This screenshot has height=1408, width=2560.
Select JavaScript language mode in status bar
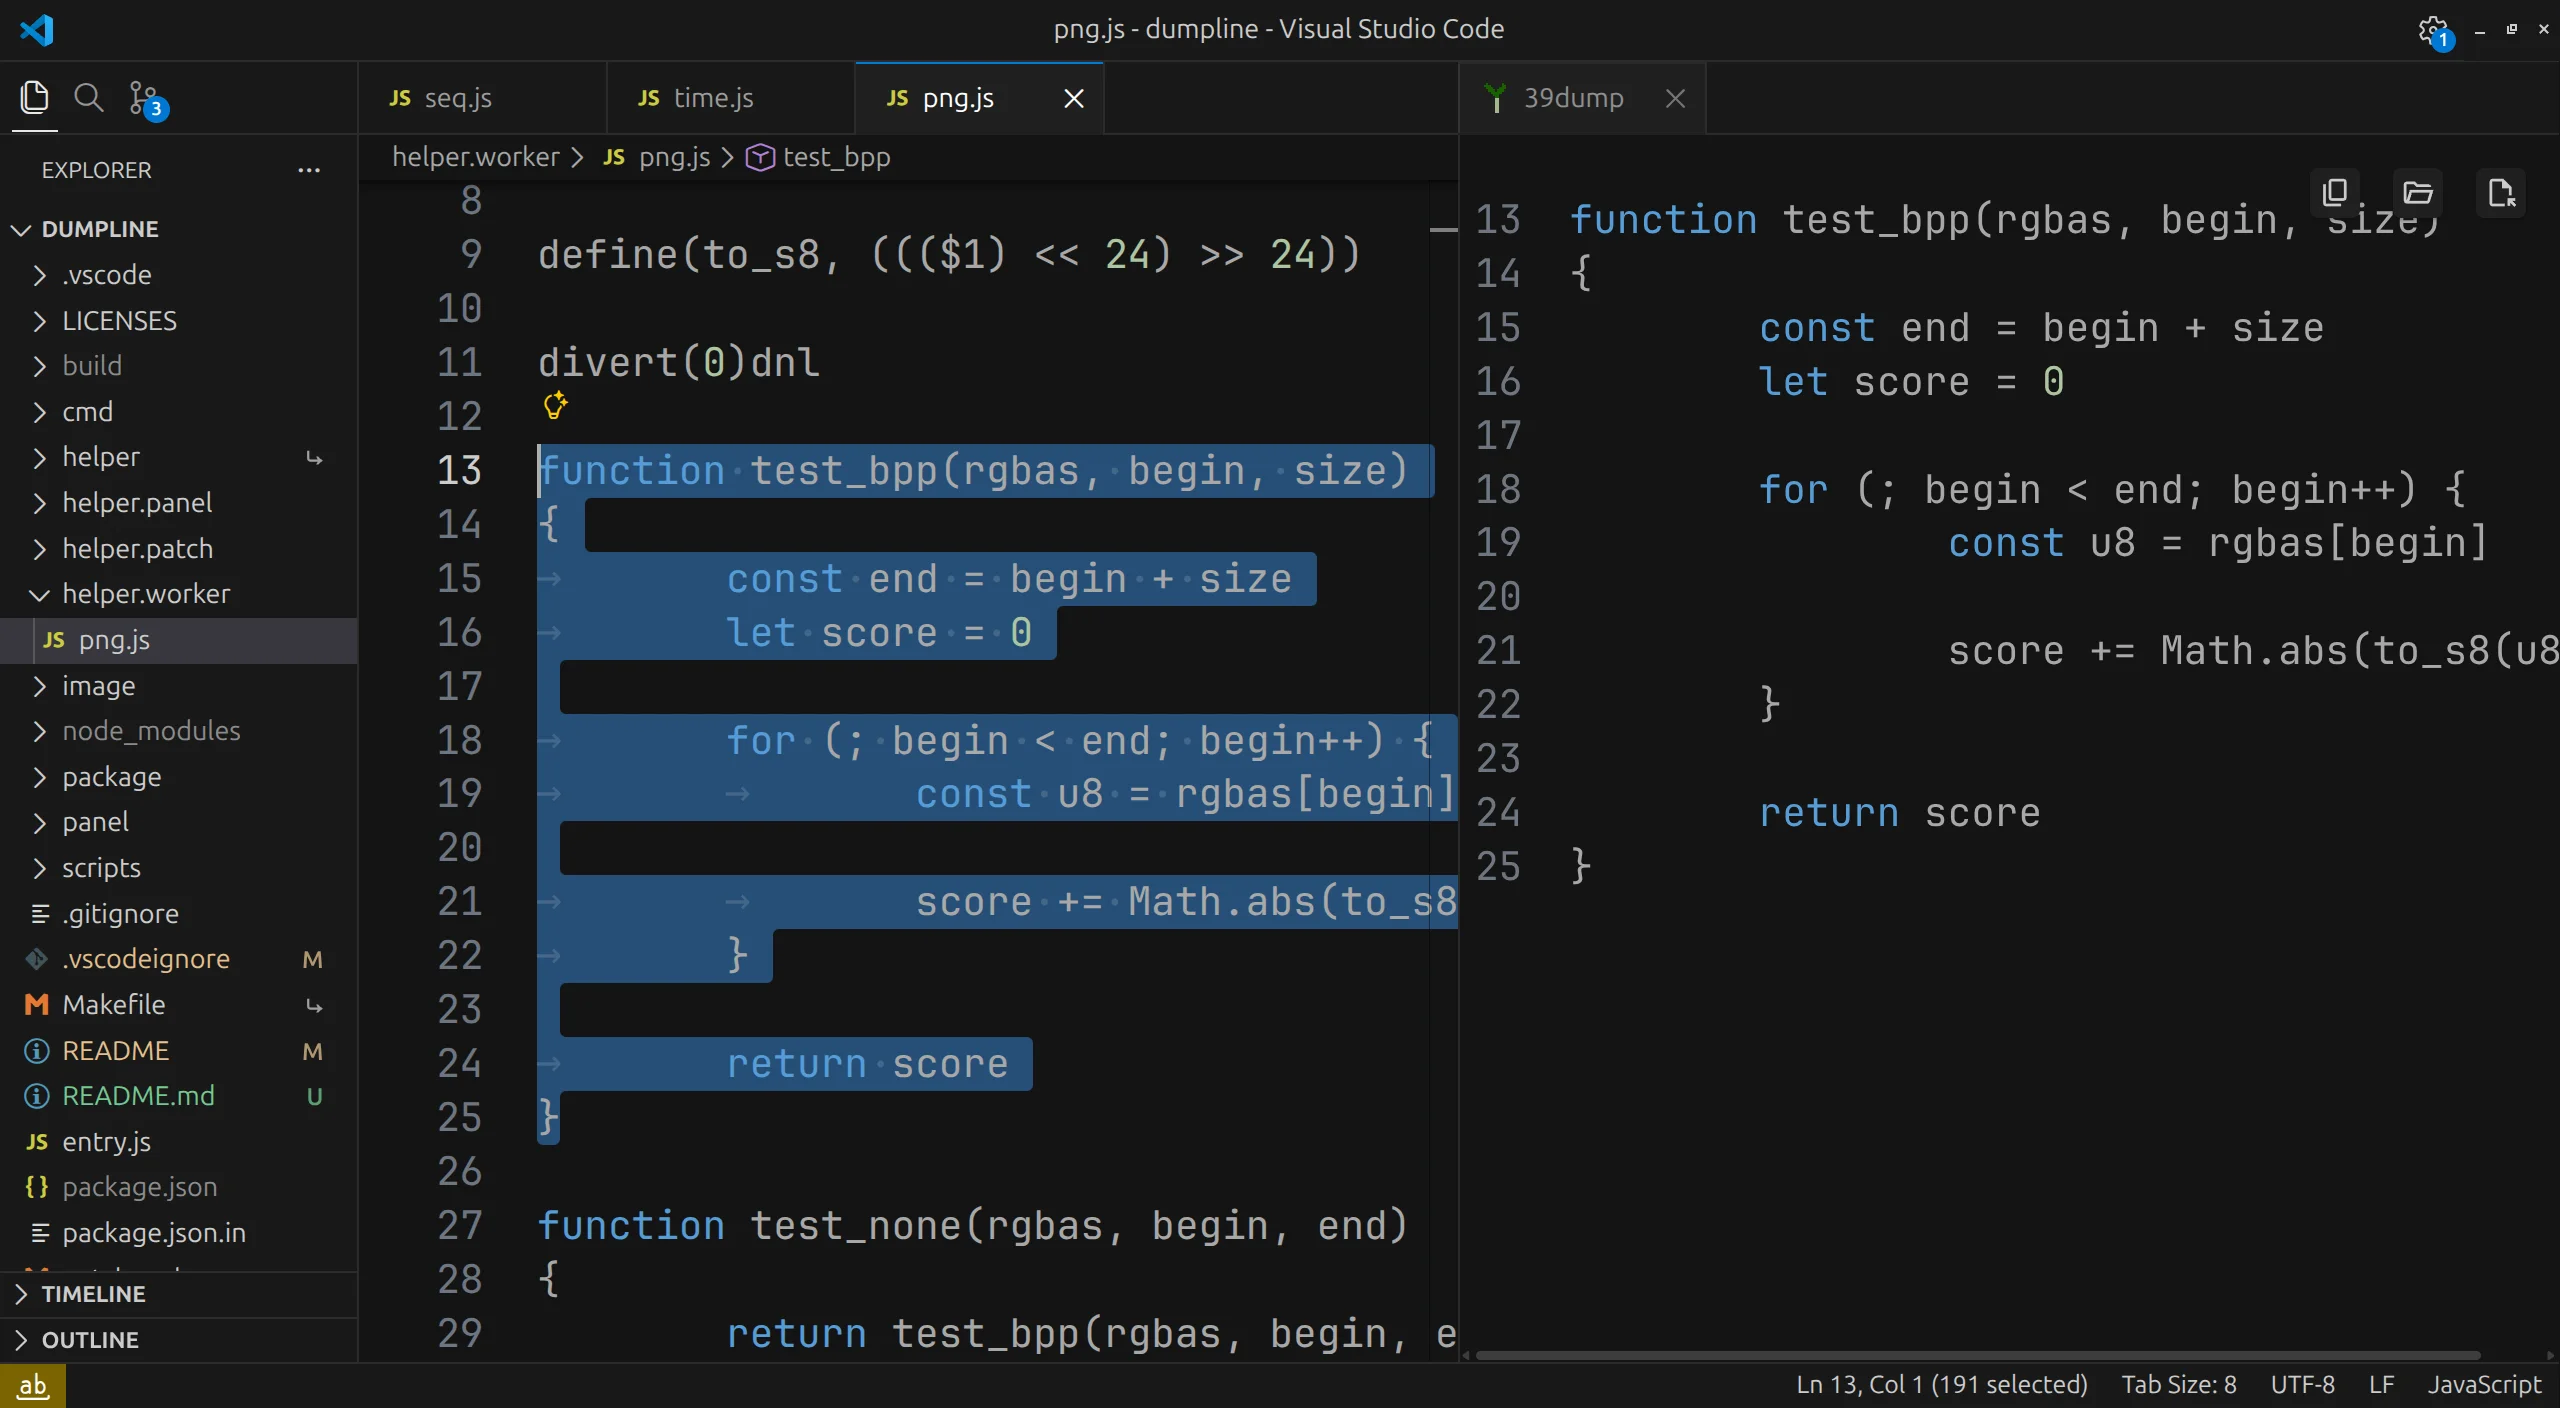coord(2484,1385)
